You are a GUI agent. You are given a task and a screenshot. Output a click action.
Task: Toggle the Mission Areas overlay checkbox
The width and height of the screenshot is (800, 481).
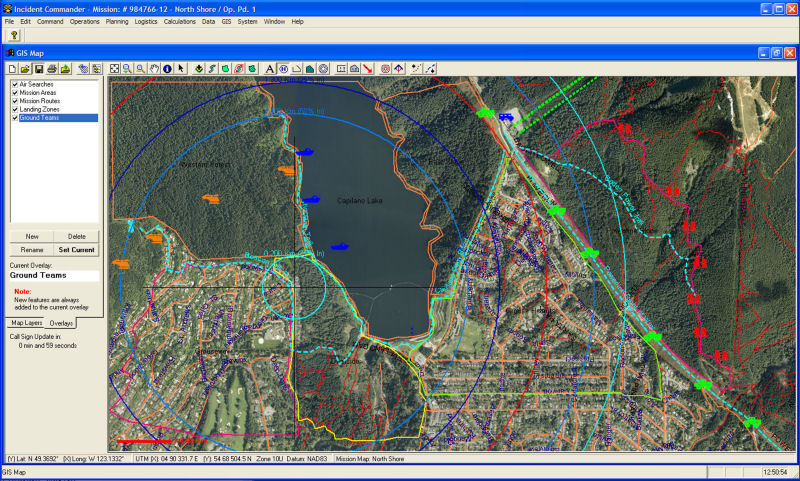tap(15, 92)
